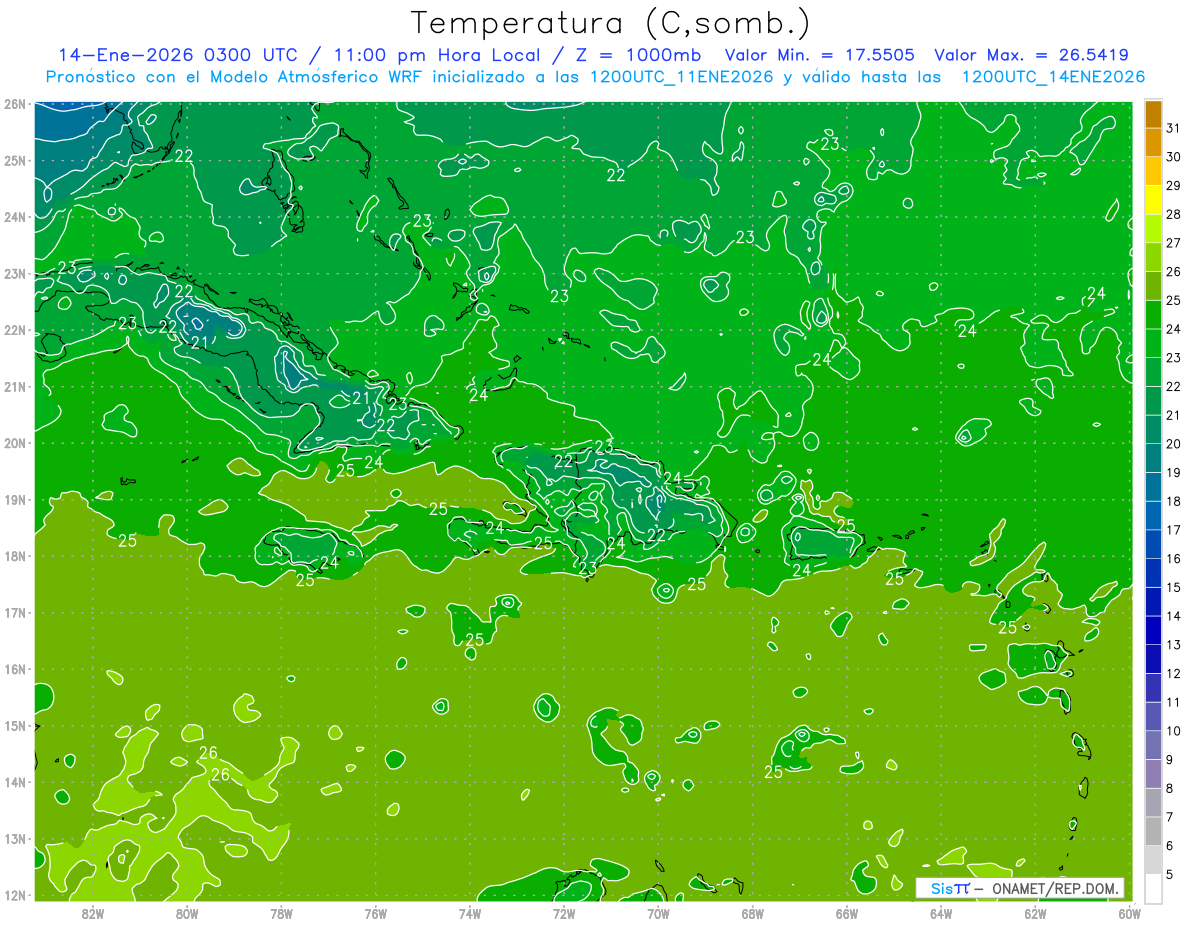Click the '26N' latitude axis label

(x=15, y=104)
